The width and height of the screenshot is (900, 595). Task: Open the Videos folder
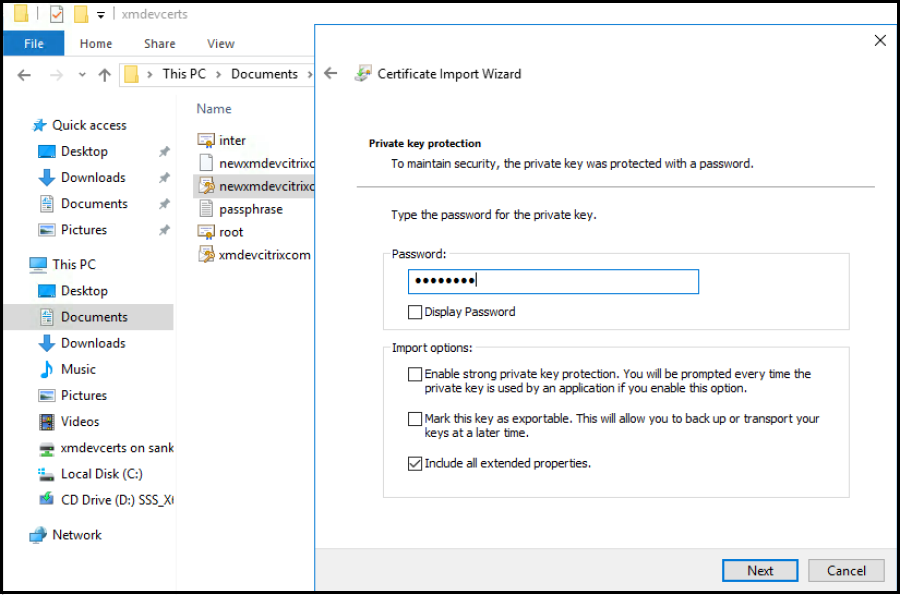[68, 422]
